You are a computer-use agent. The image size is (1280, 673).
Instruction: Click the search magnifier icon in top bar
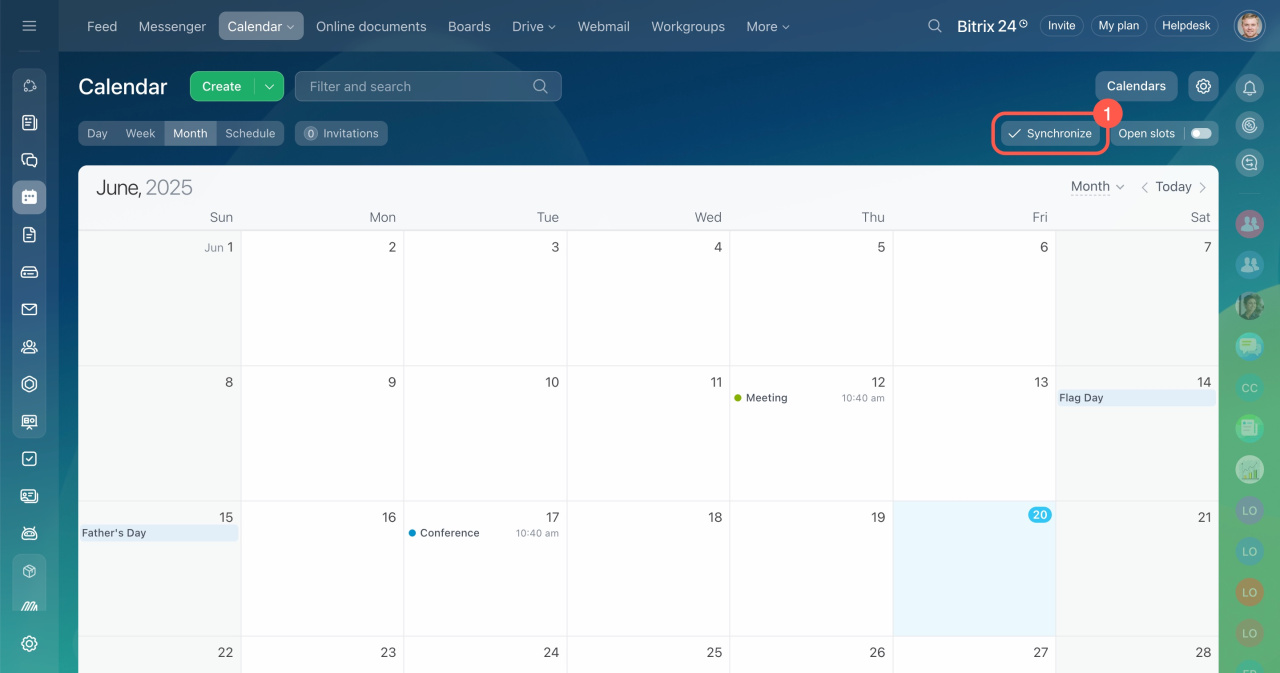tap(935, 26)
